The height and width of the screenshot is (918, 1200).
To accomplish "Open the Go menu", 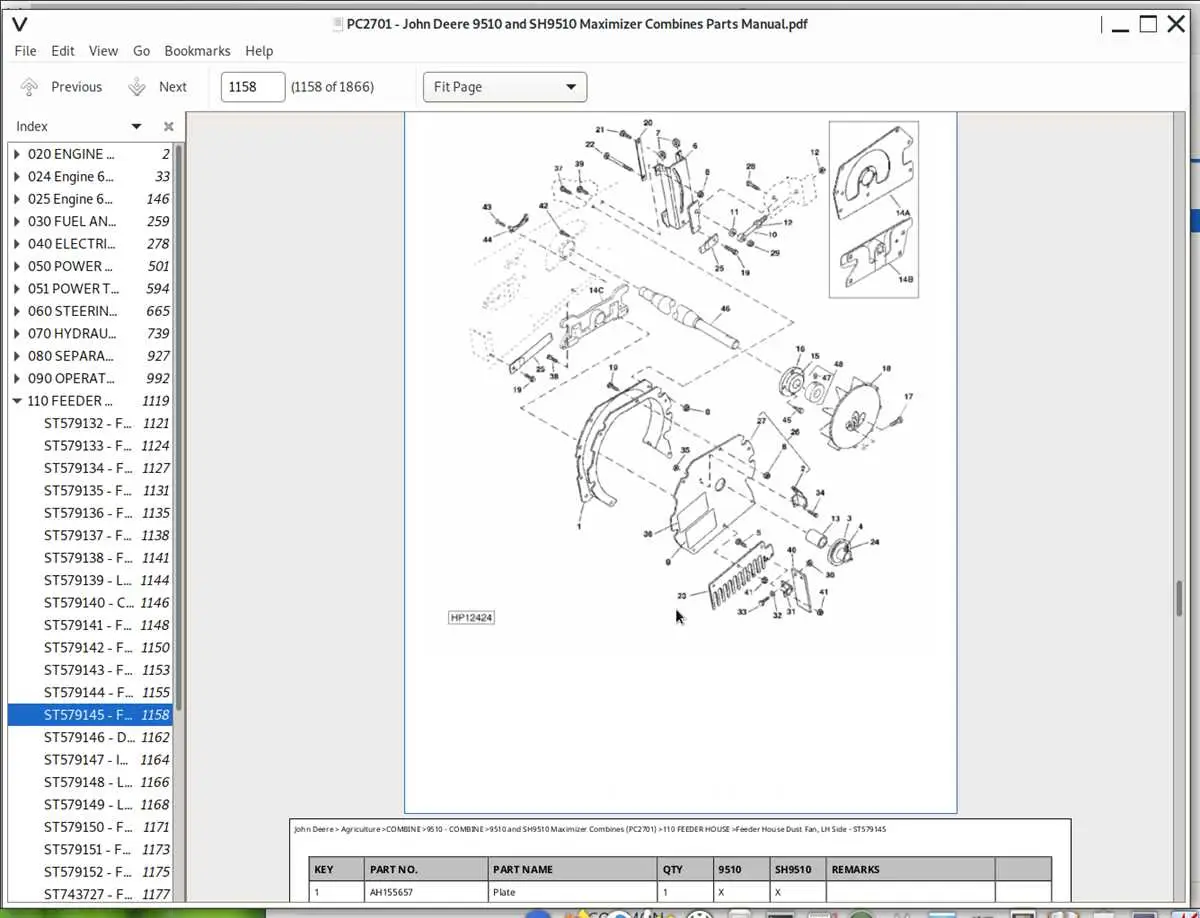I will (141, 51).
